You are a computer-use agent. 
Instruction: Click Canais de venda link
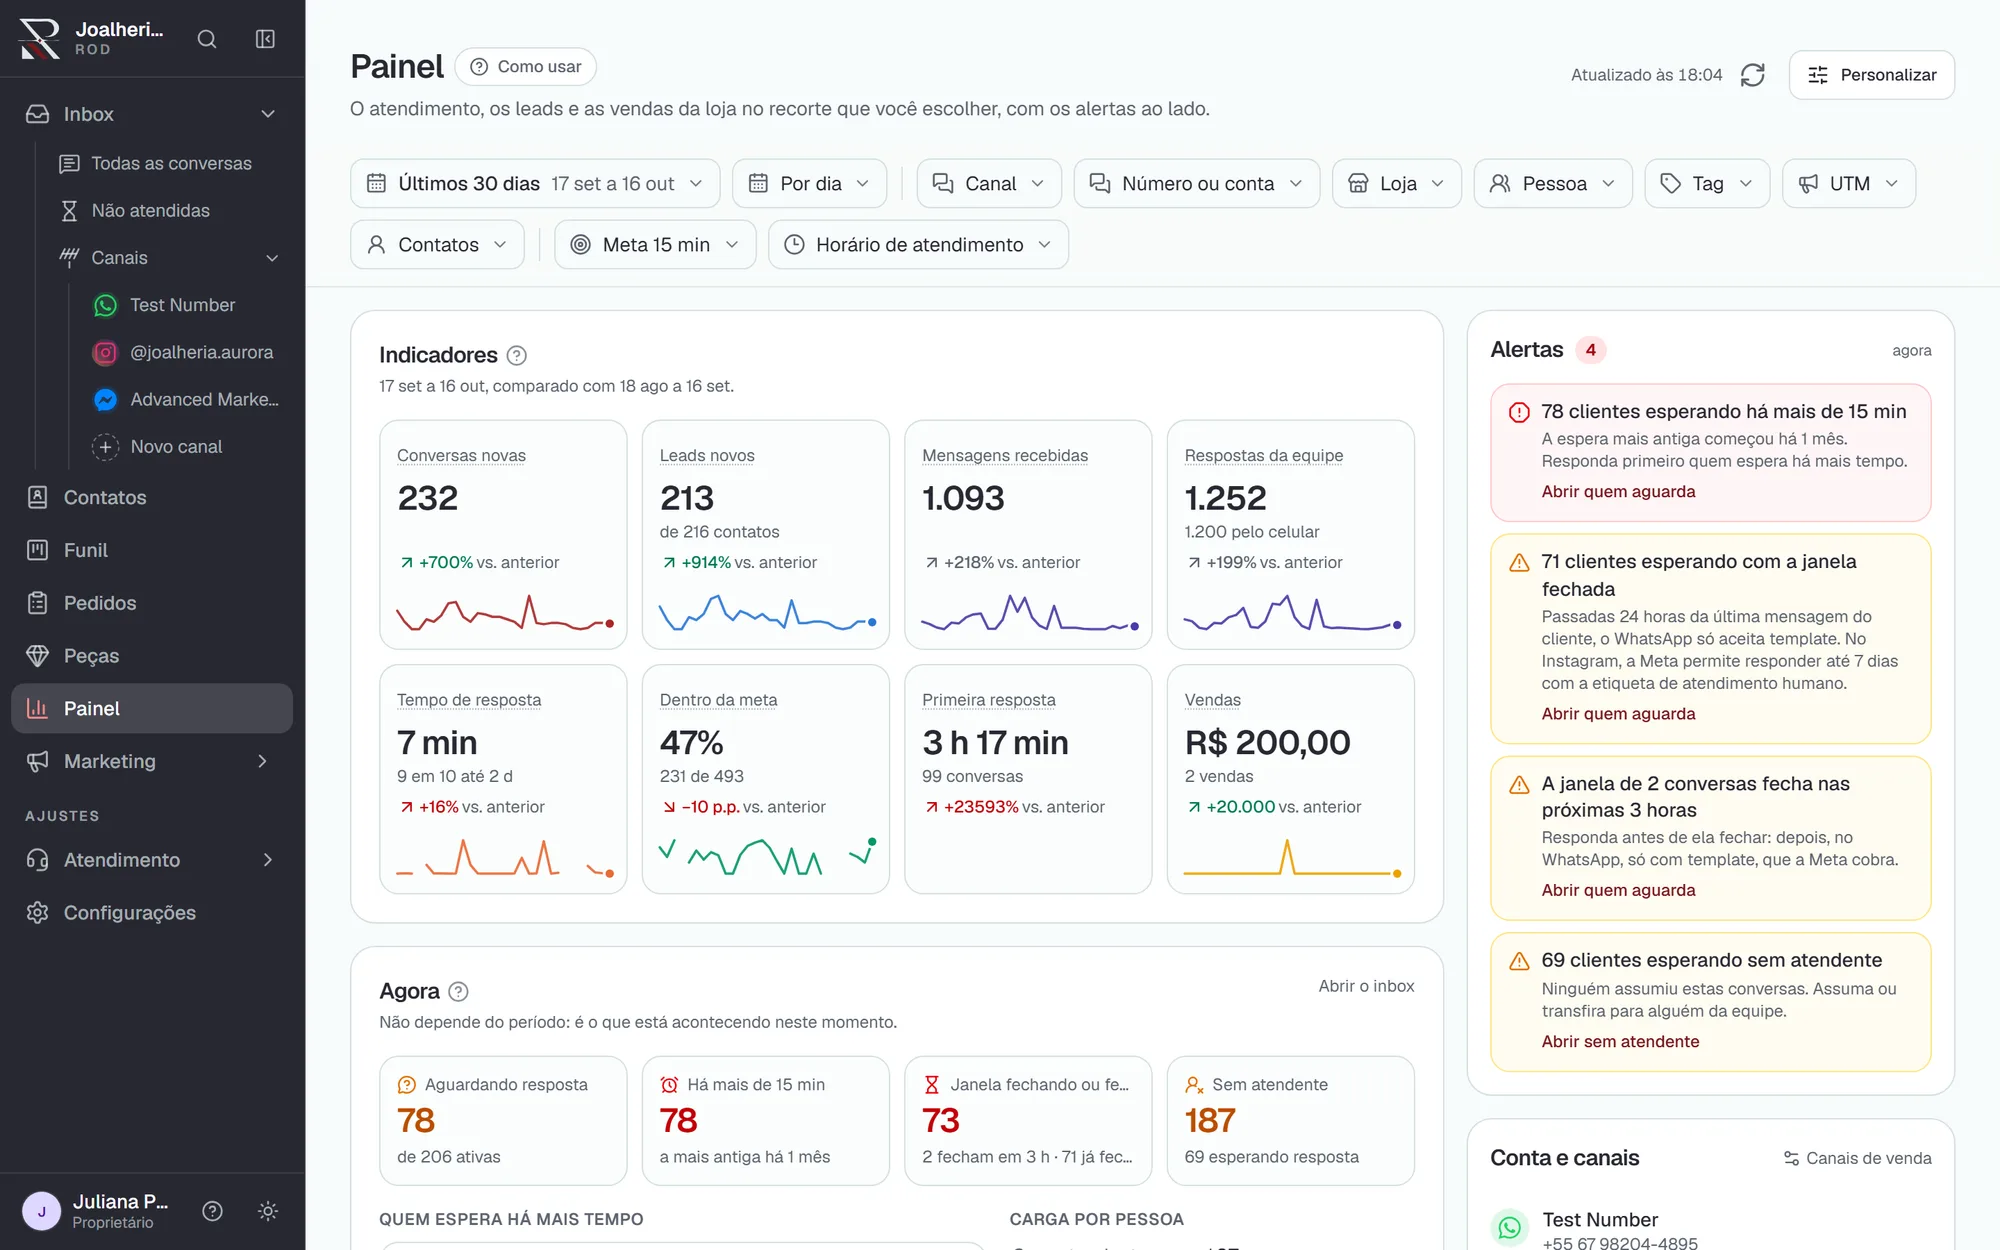point(1857,1158)
